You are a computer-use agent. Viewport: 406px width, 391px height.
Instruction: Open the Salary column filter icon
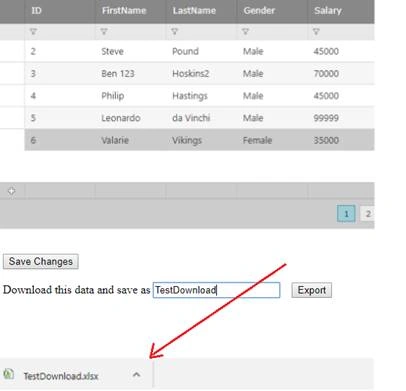coord(316,32)
